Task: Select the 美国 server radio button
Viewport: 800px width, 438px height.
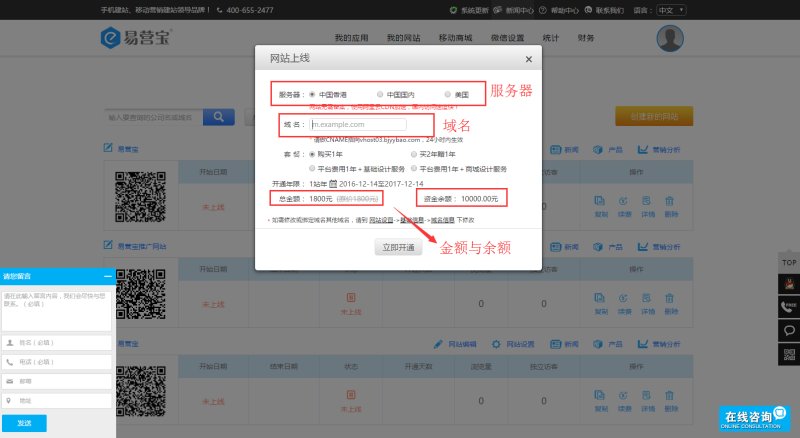Action: [448, 94]
